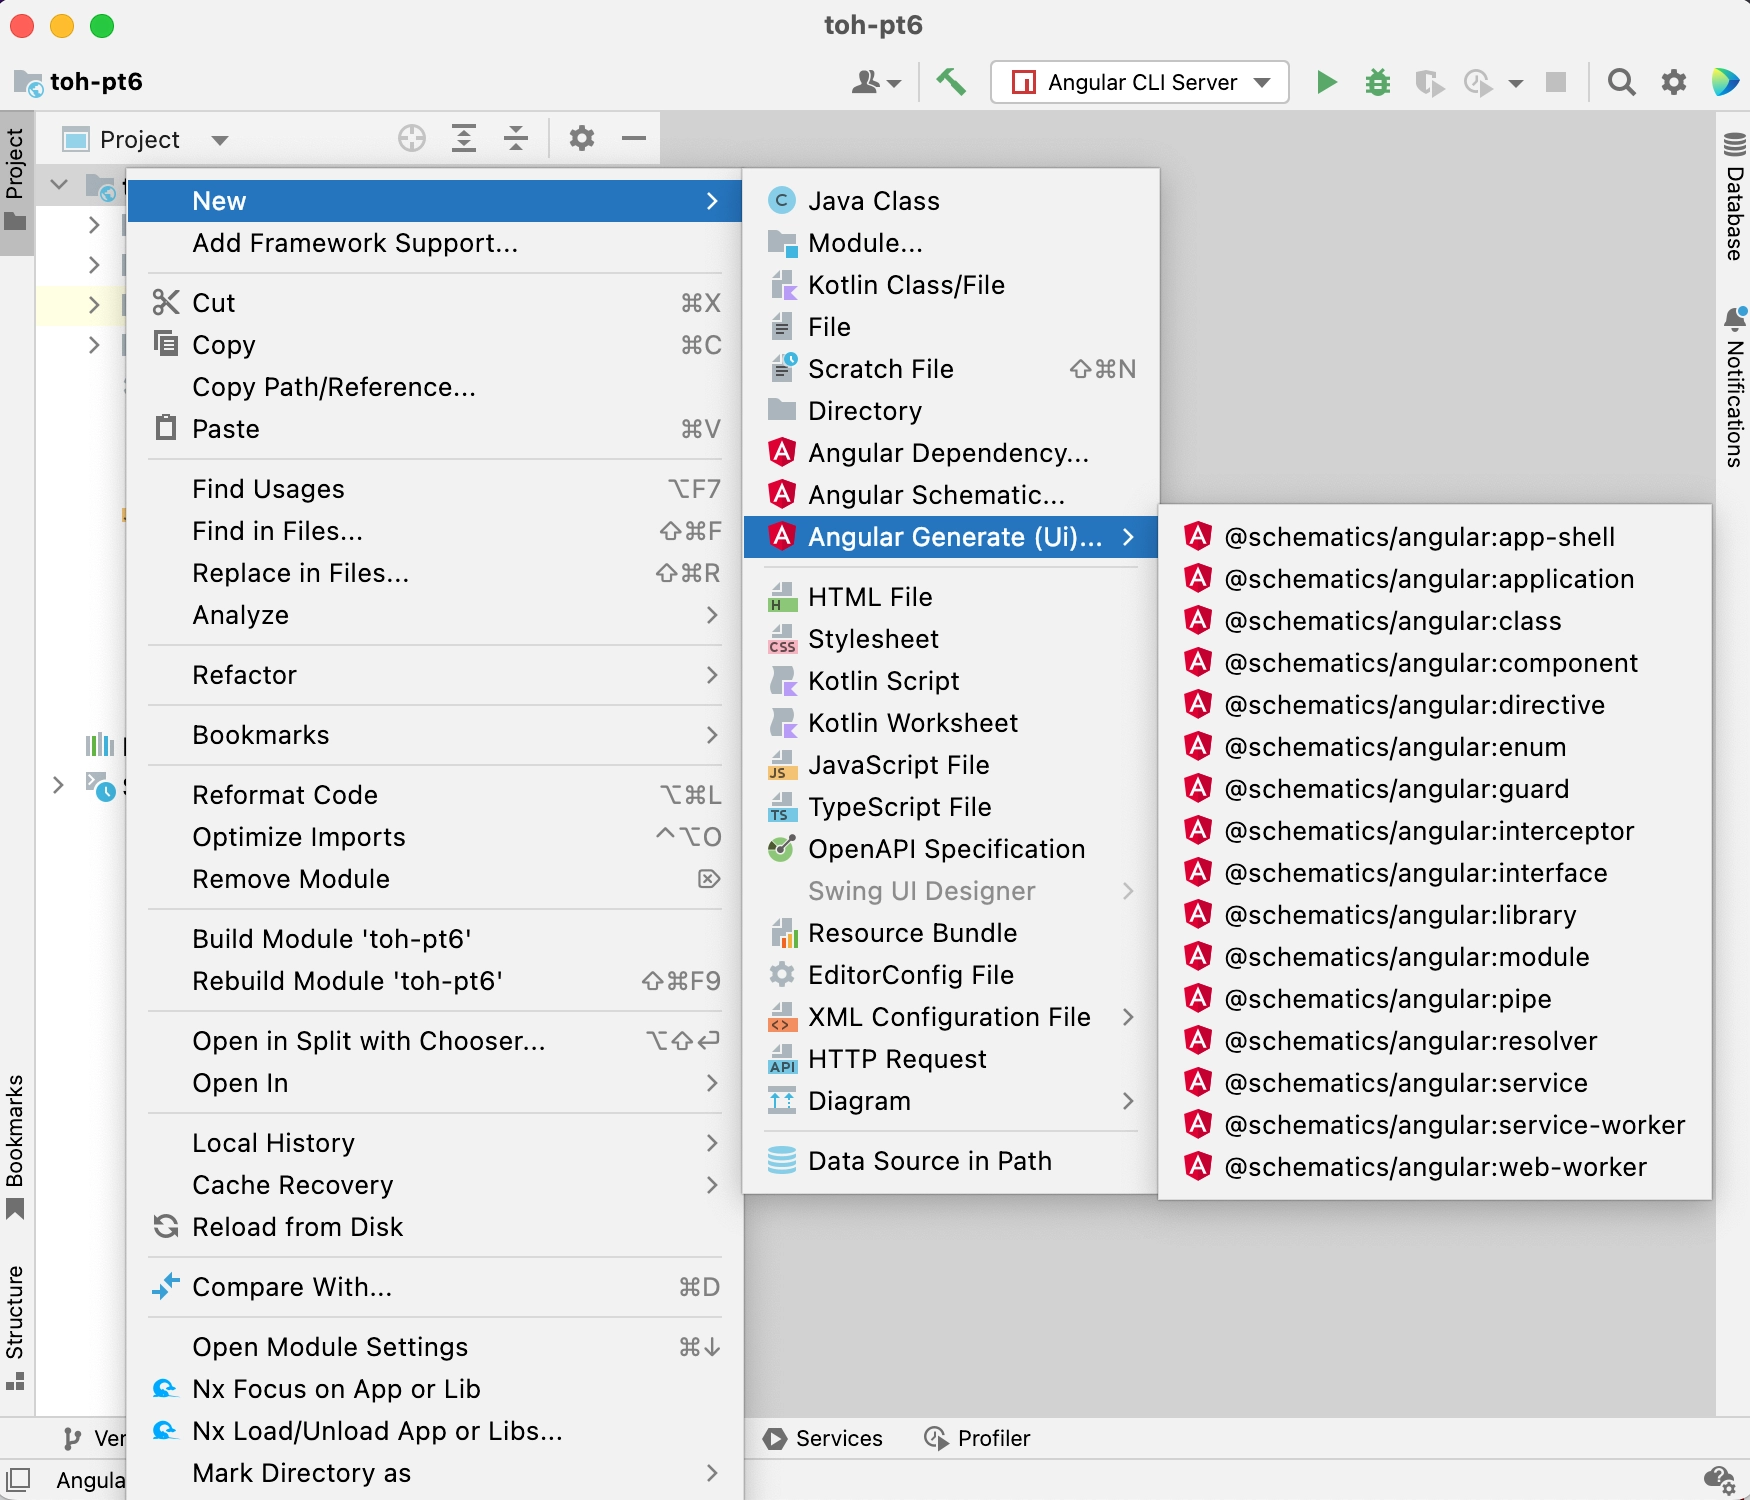Open IDE settings gear in top toolbar
The width and height of the screenshot is (1750, 1500).
[x=1674, y=82]
